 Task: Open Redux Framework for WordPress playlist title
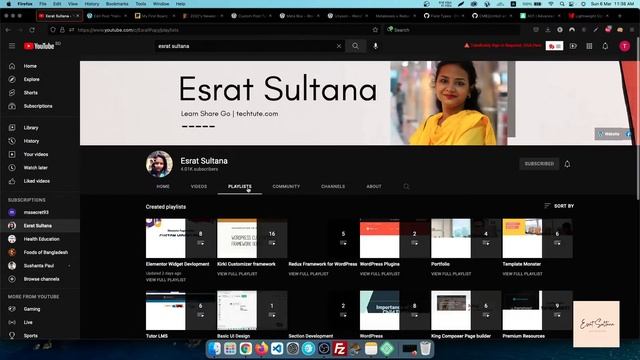[x=322, y=264]
